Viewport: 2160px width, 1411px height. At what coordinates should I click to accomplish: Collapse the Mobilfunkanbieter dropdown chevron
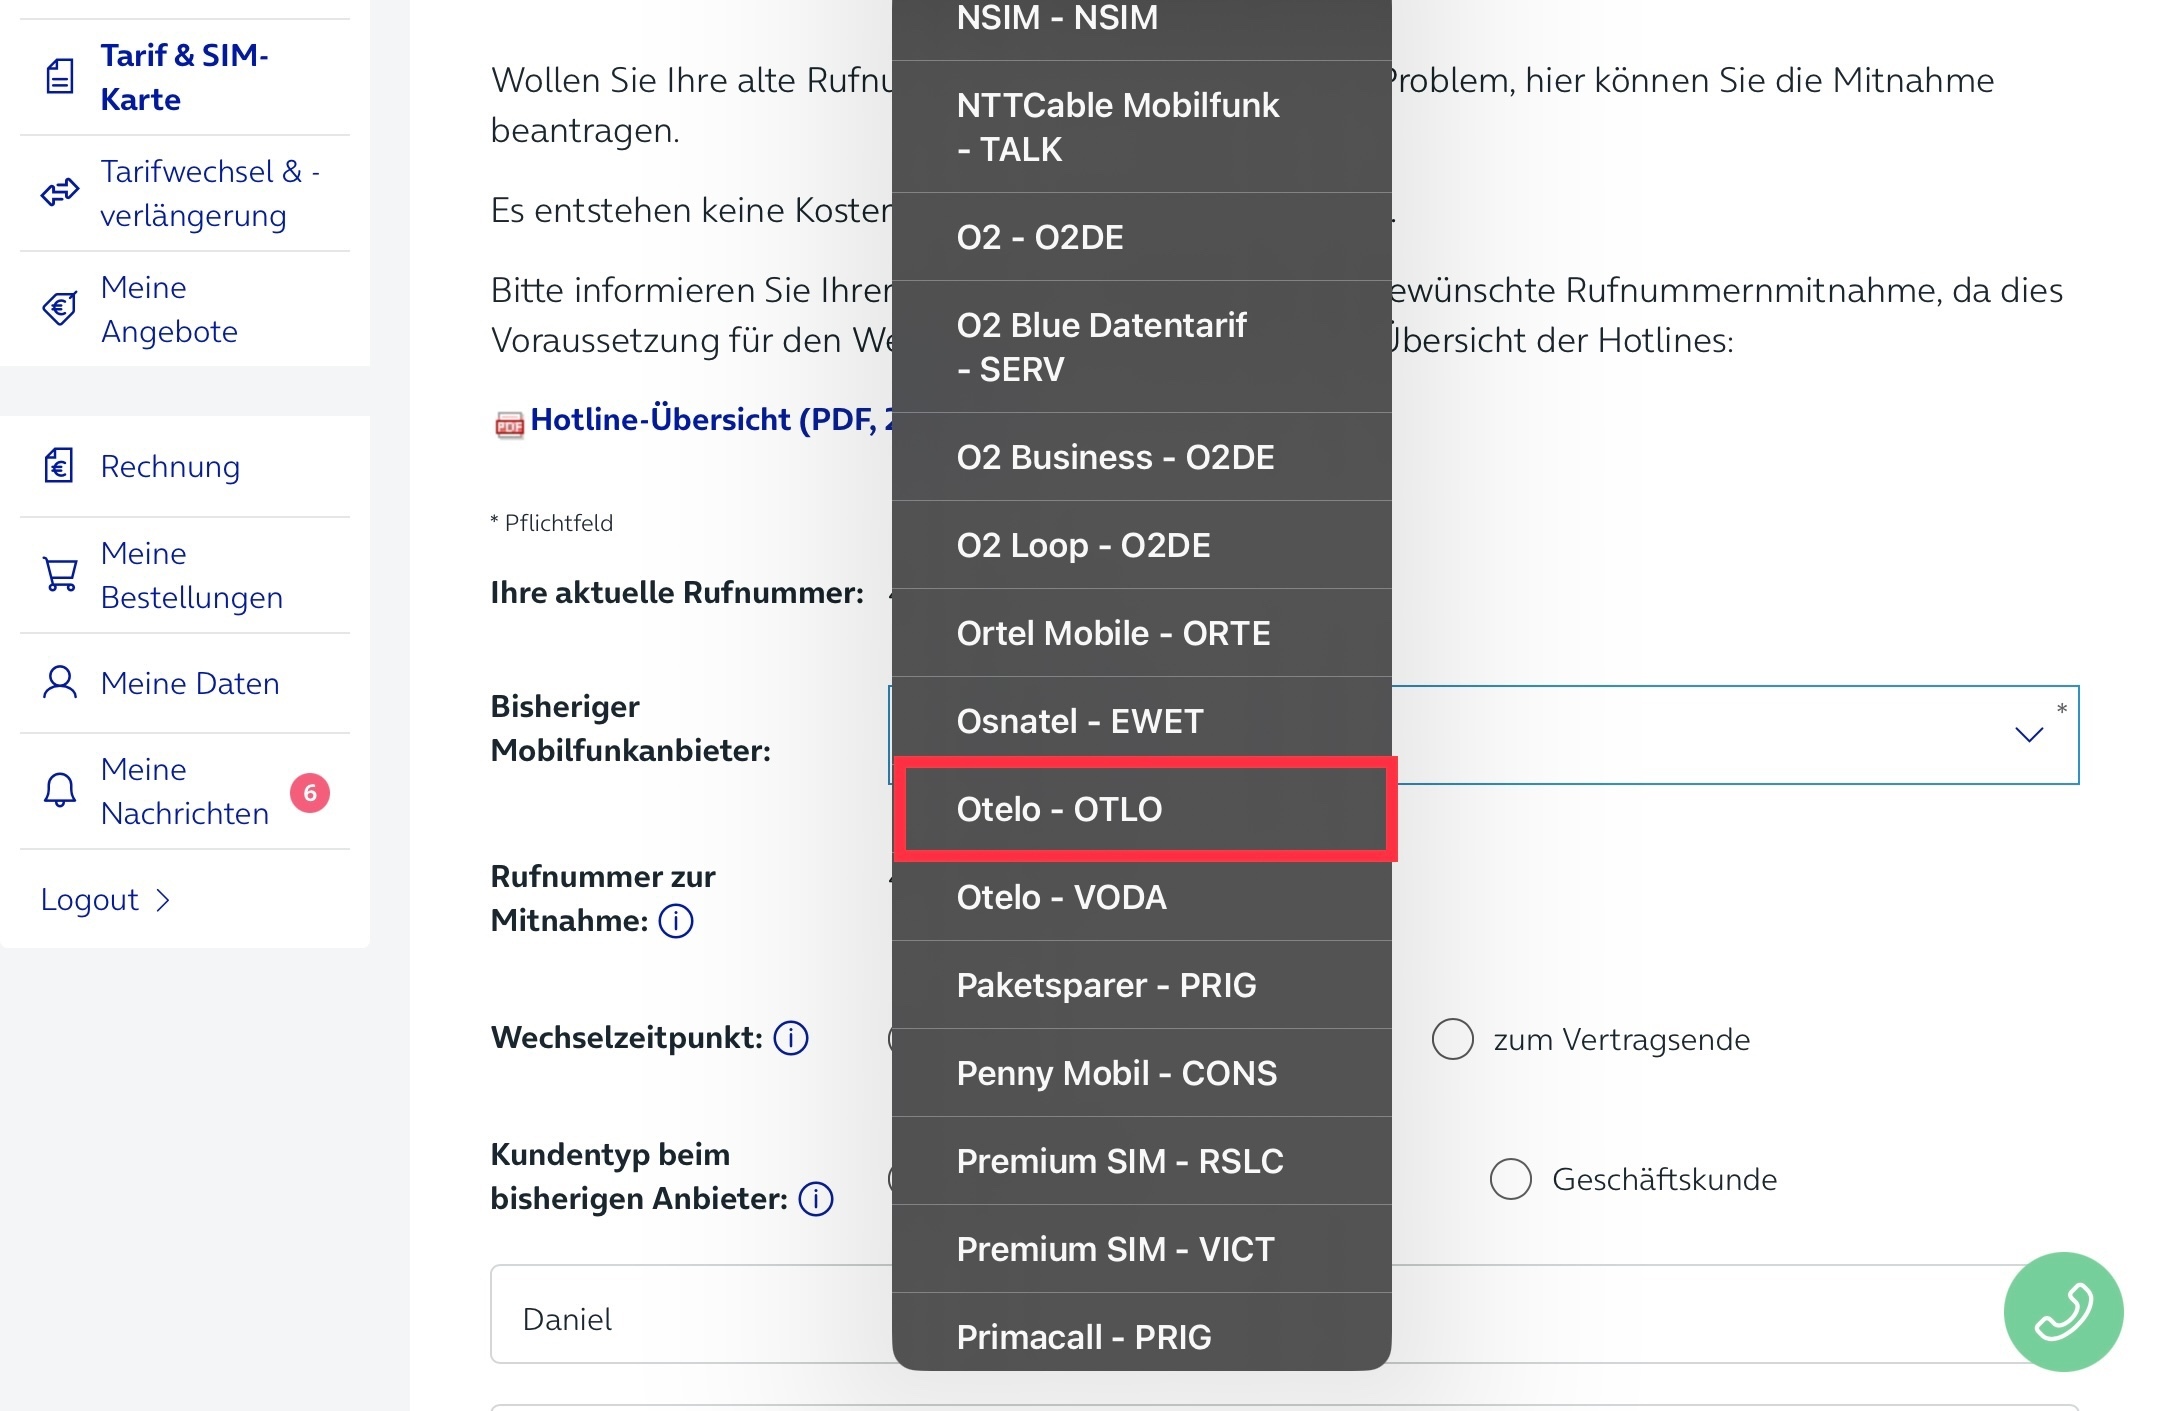tap(2029, 735)
